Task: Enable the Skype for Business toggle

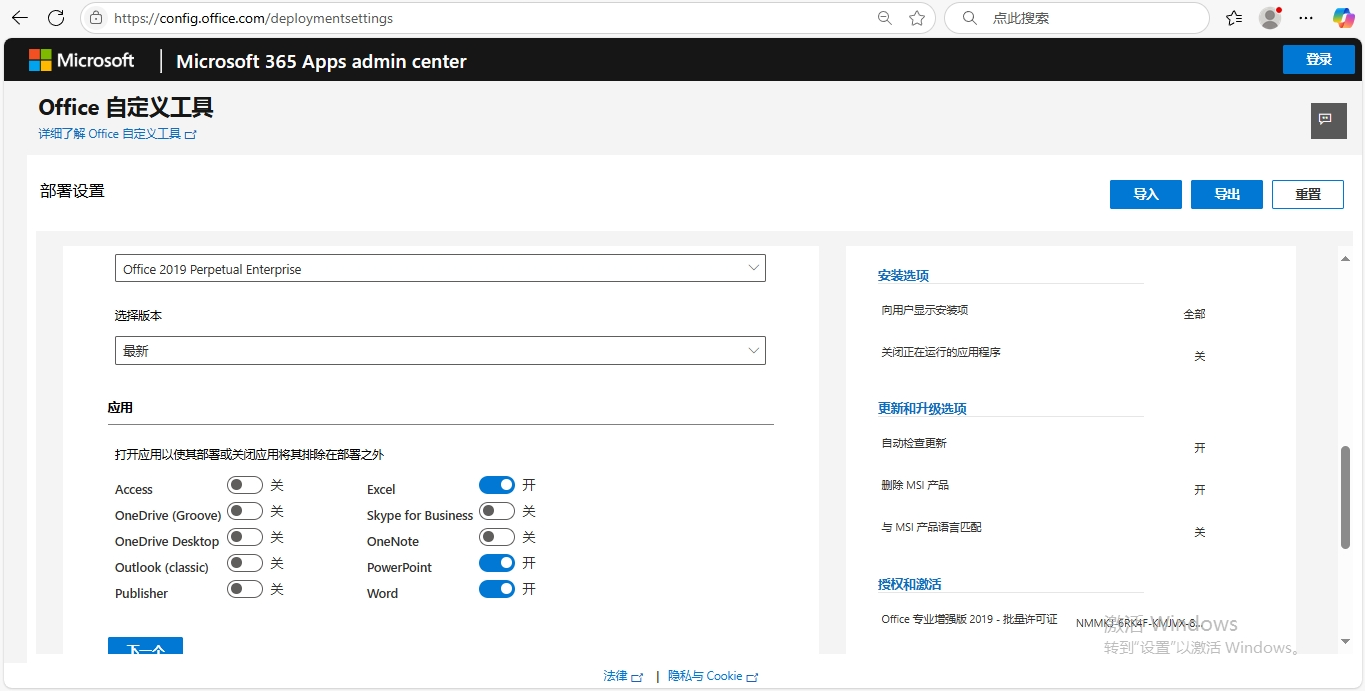Action: [497, 511]
